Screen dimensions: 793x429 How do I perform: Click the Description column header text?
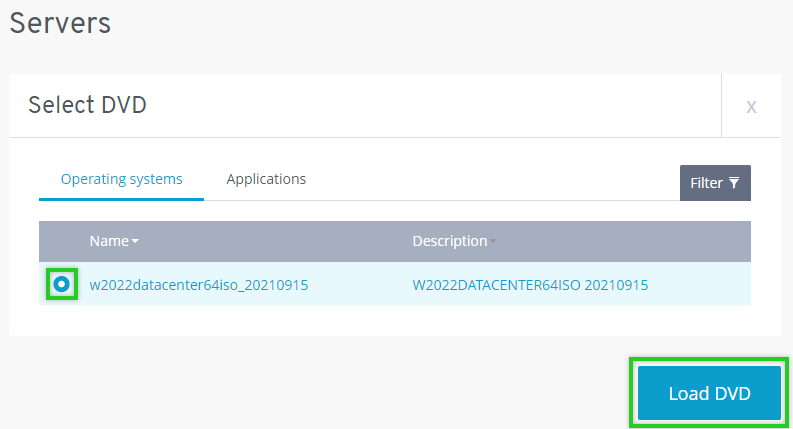(x=449, y=241)
